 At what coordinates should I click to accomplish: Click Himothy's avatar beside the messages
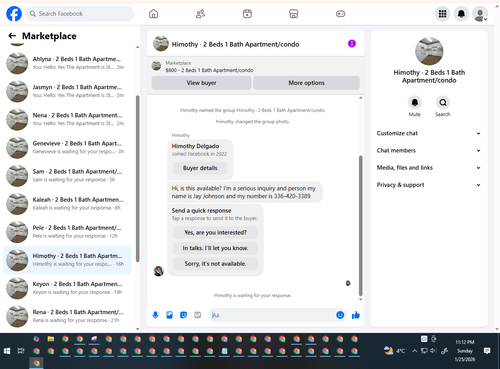pyautogui.click(x=159, y=271)
